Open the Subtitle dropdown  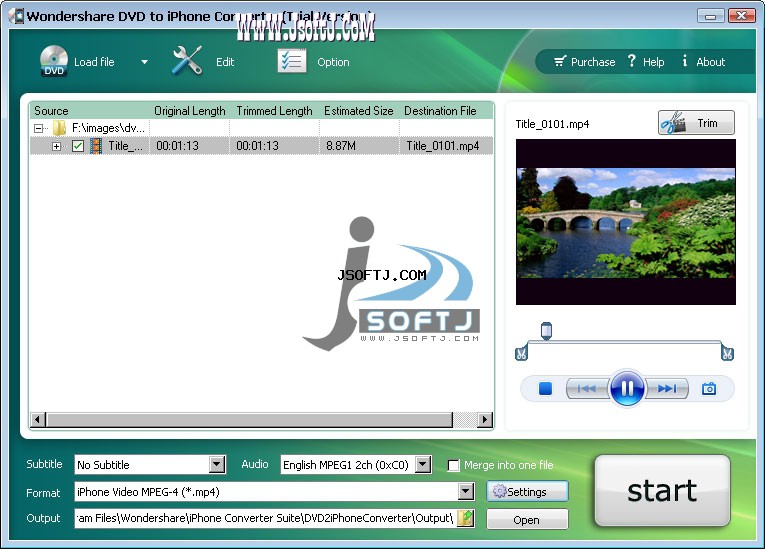217,464
